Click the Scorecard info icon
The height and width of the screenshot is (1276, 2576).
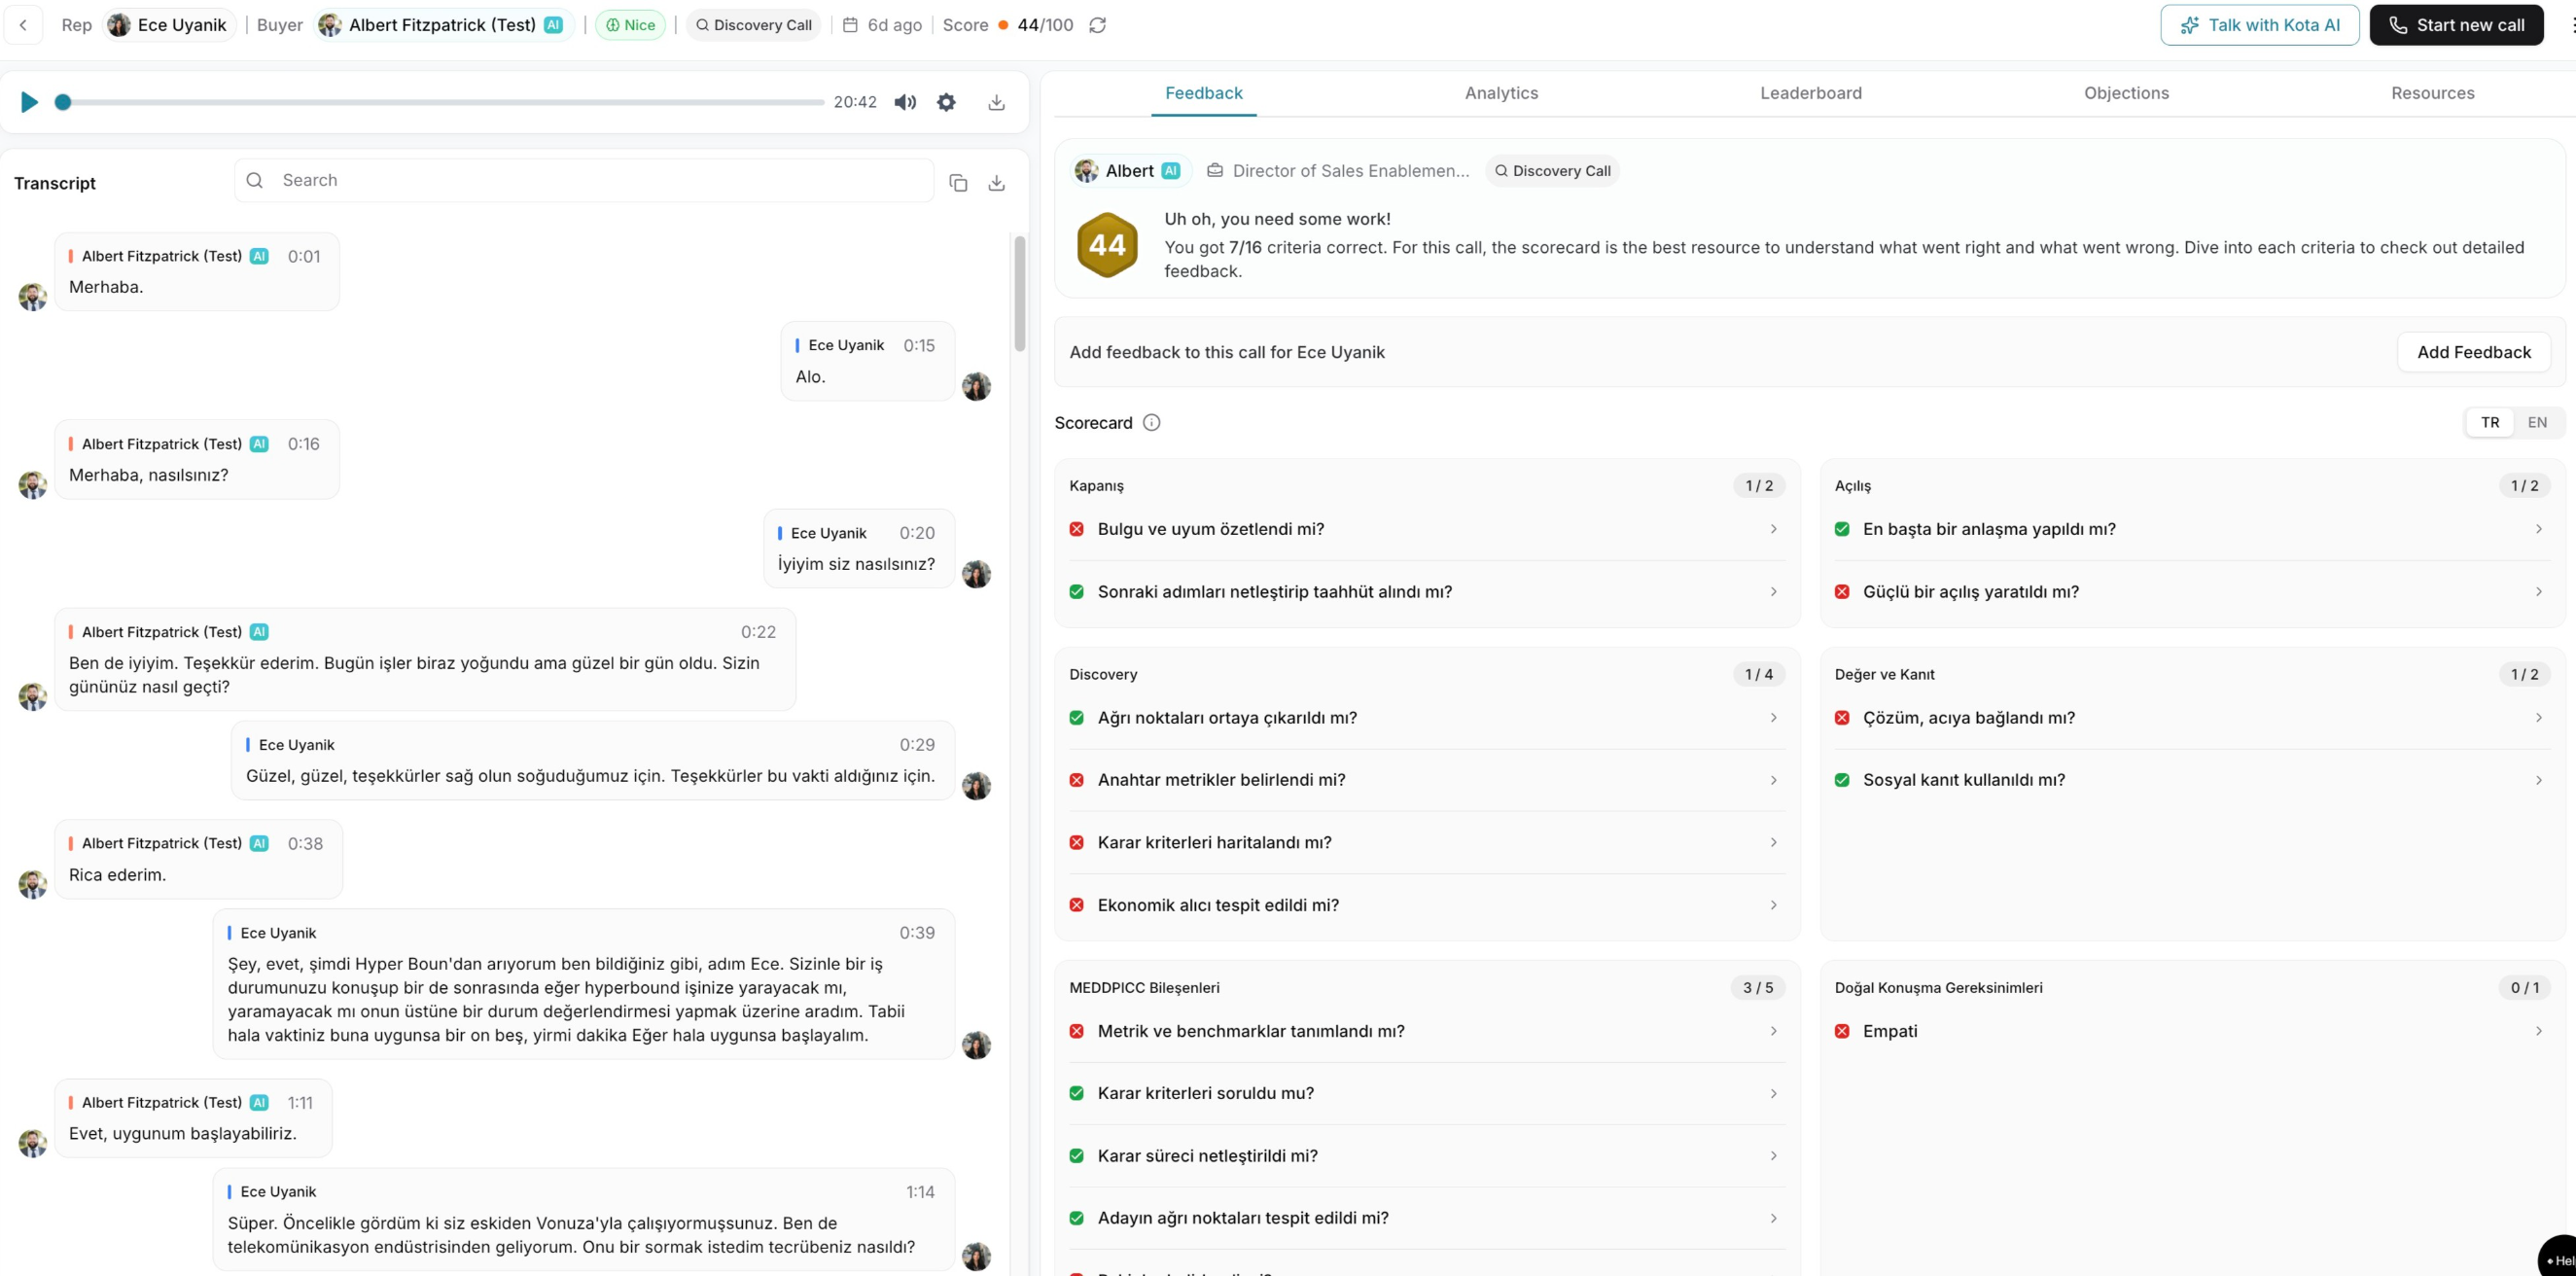tap(1151, 422)
